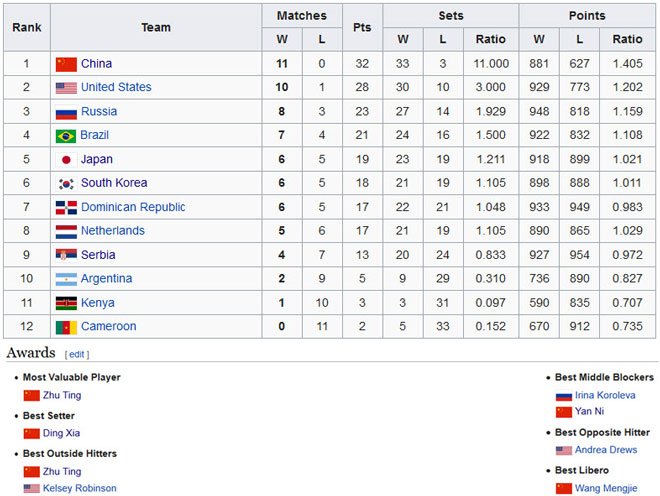Click the US flag beside Kelsey Robinson
Screen dimensions: 660x496
tap(31, 489)
